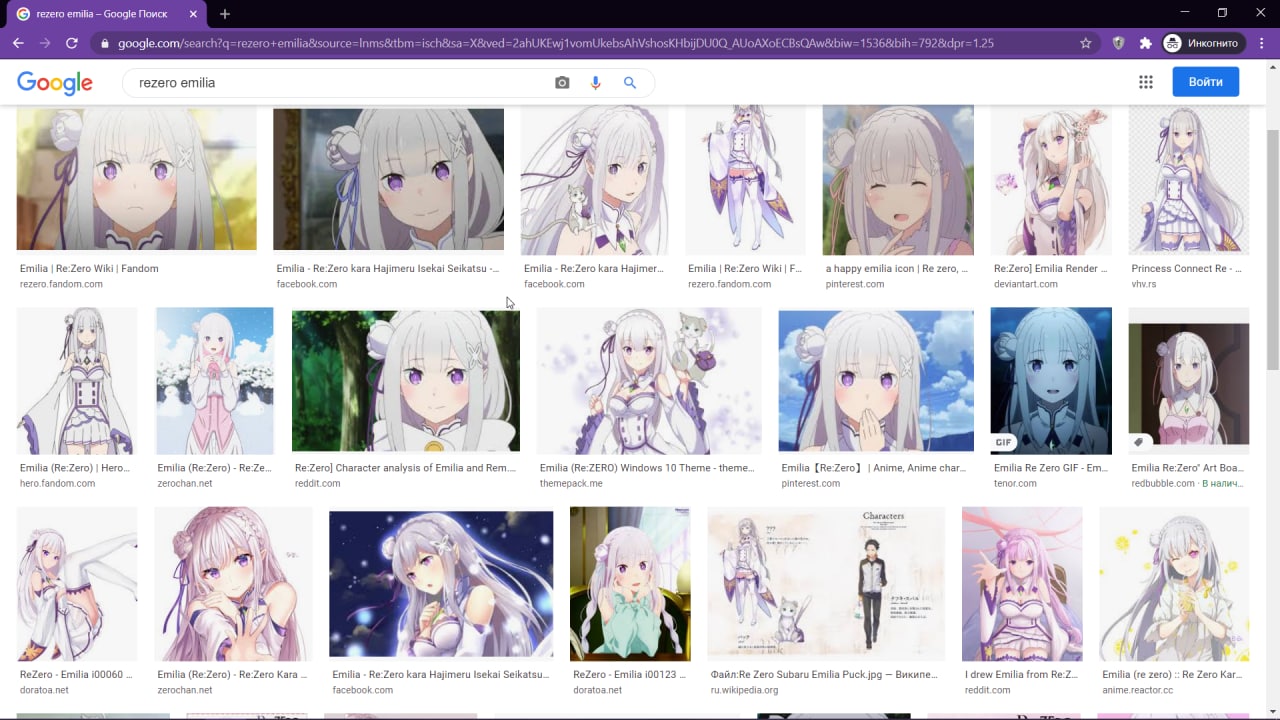Click the Войти sign-in button

click(1206, 82)
